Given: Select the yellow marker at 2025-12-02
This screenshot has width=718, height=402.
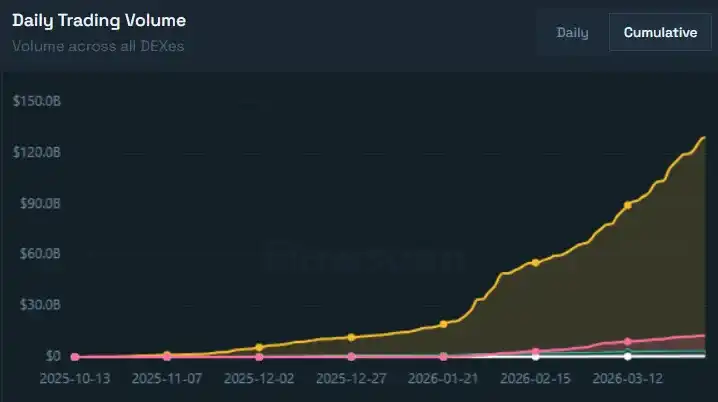Looking at the screenshot, I should pos(259,347).
